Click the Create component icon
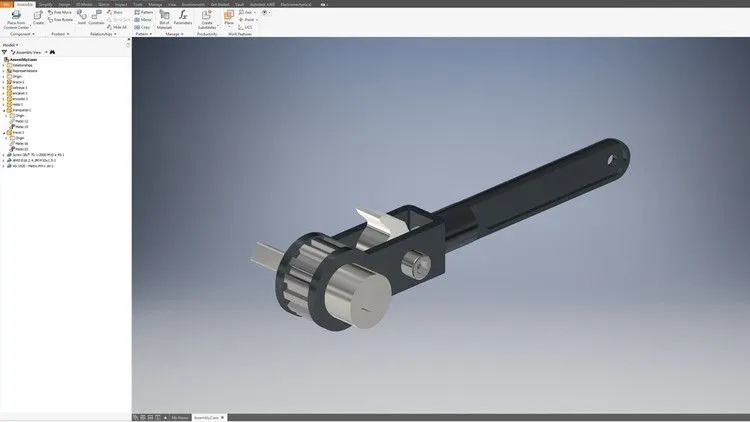The height and width of the screenshot is (422, 750). tap(38, 16)
